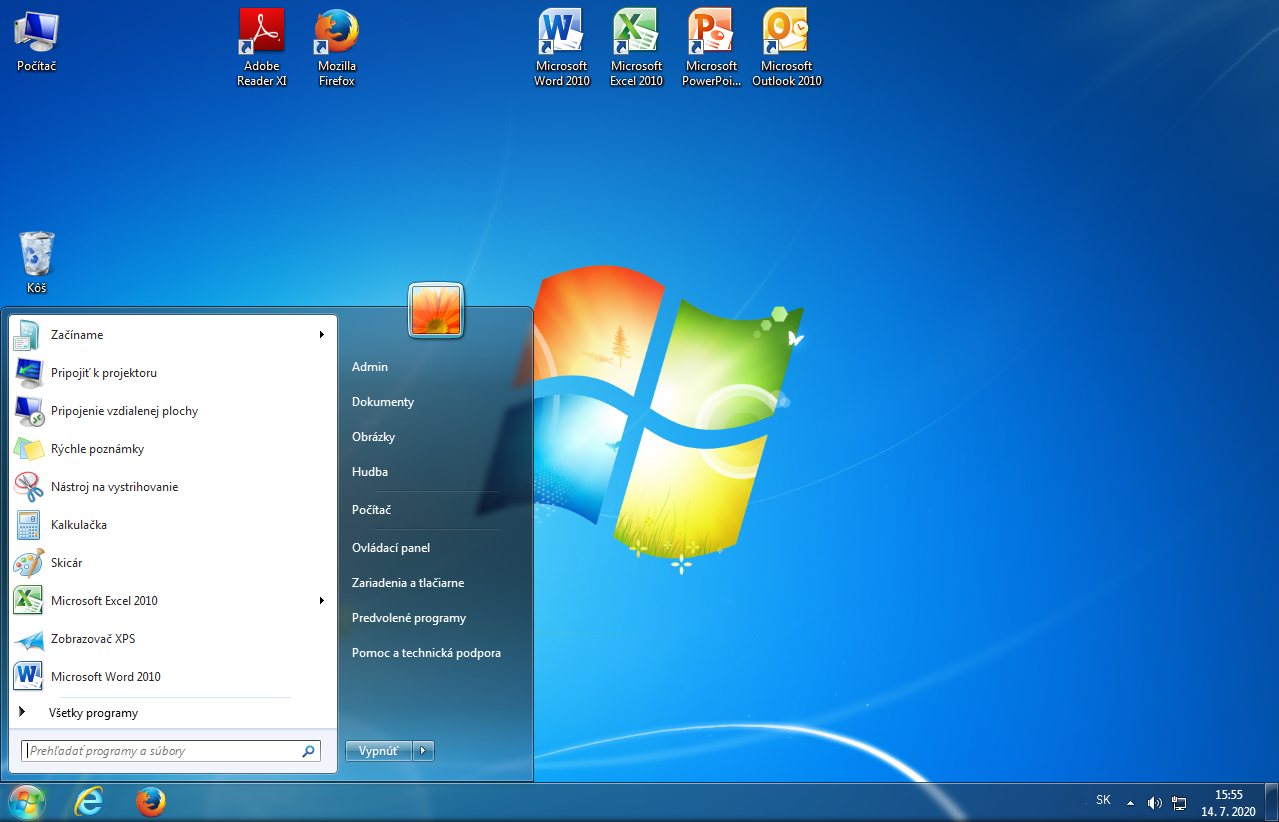Click network icon in system tray

pyautogui.click(x=1179, y=802)
